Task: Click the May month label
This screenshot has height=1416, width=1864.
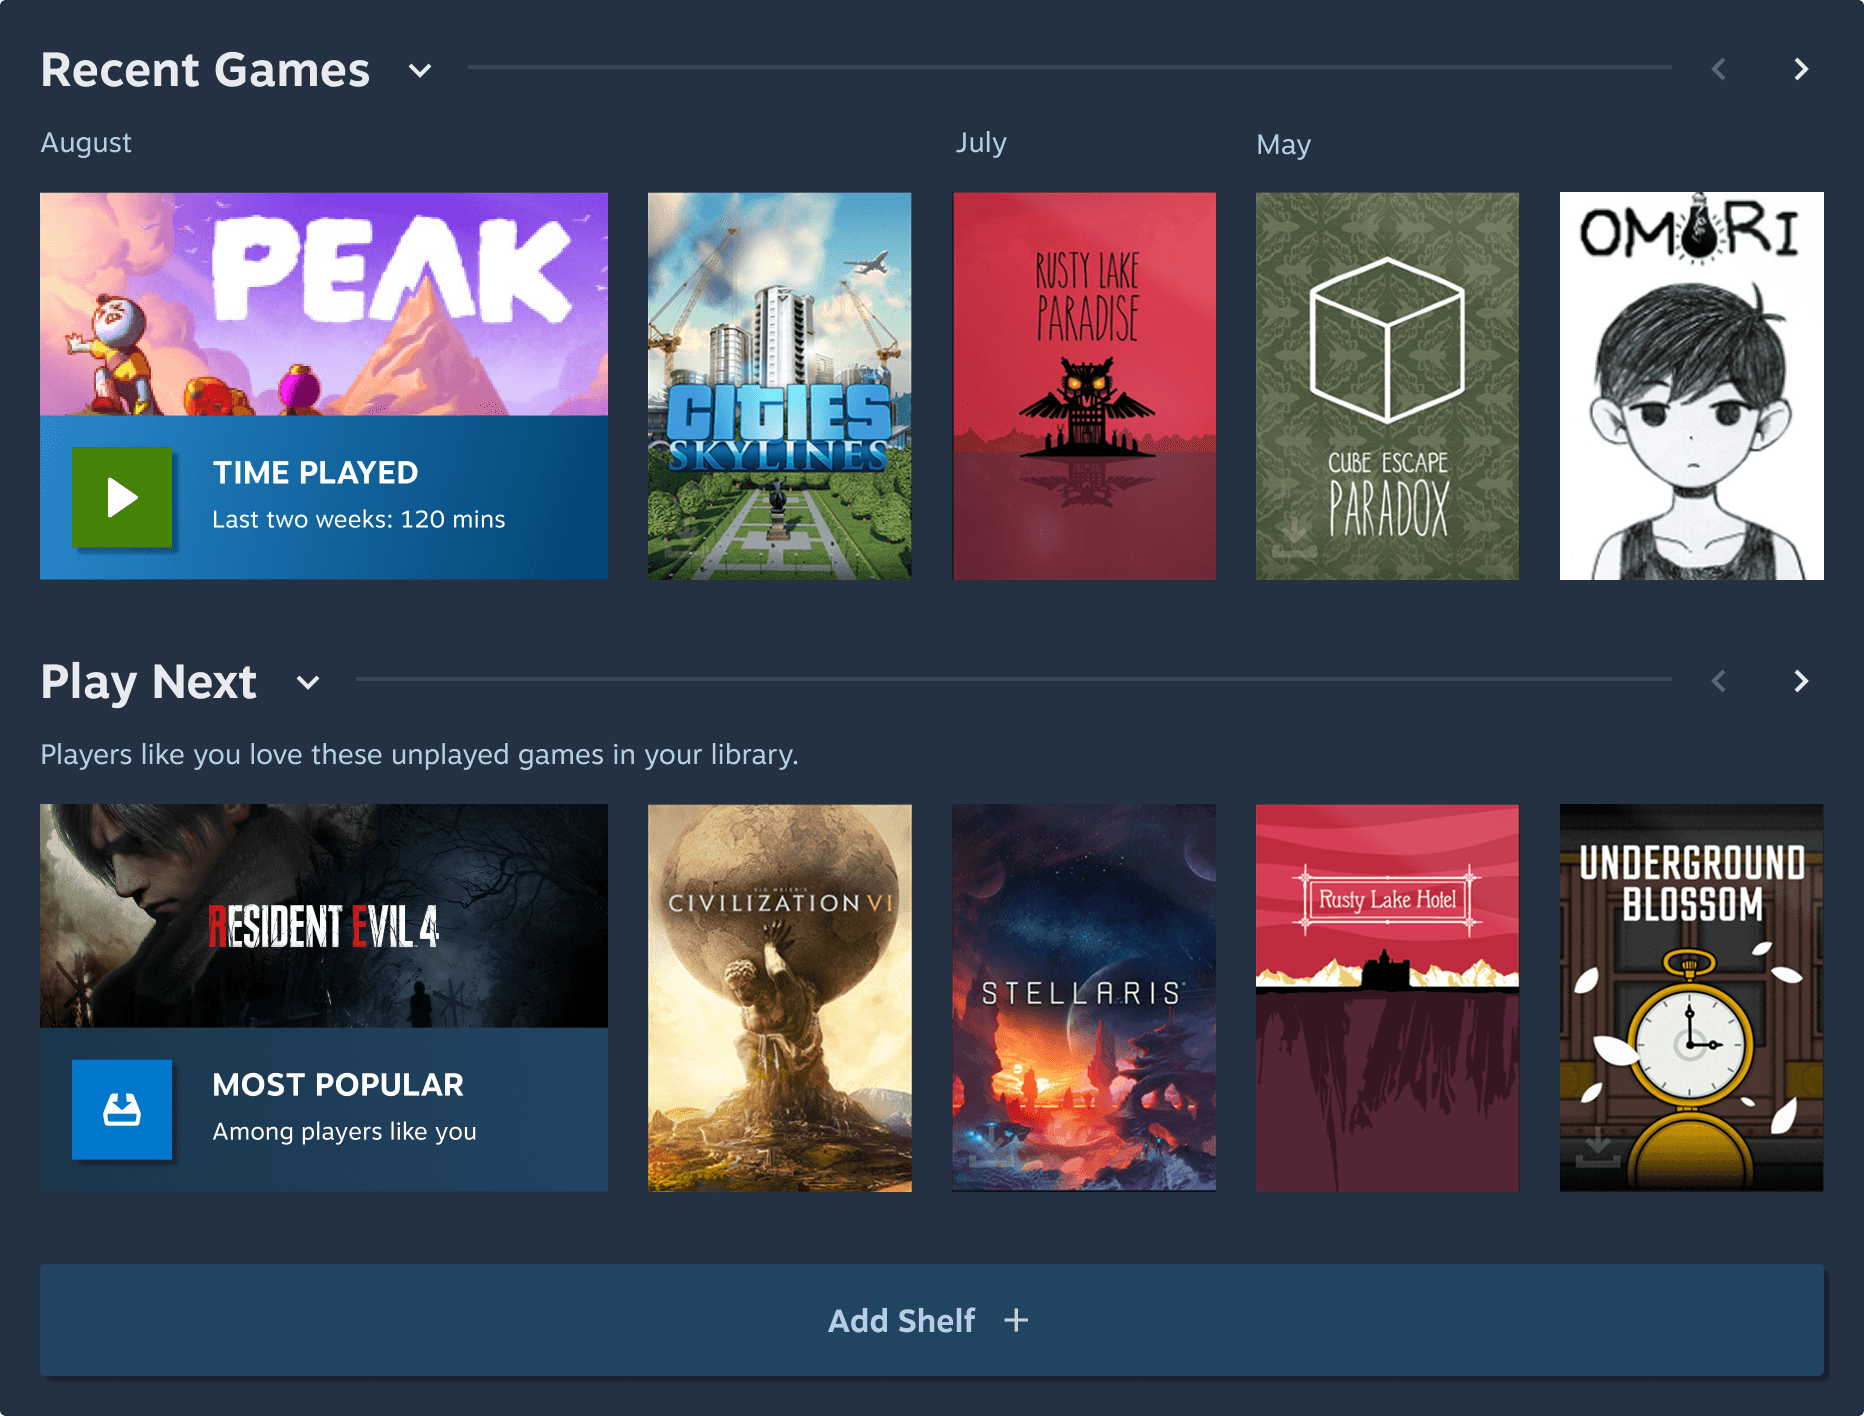Action: tap(1283, 145)
